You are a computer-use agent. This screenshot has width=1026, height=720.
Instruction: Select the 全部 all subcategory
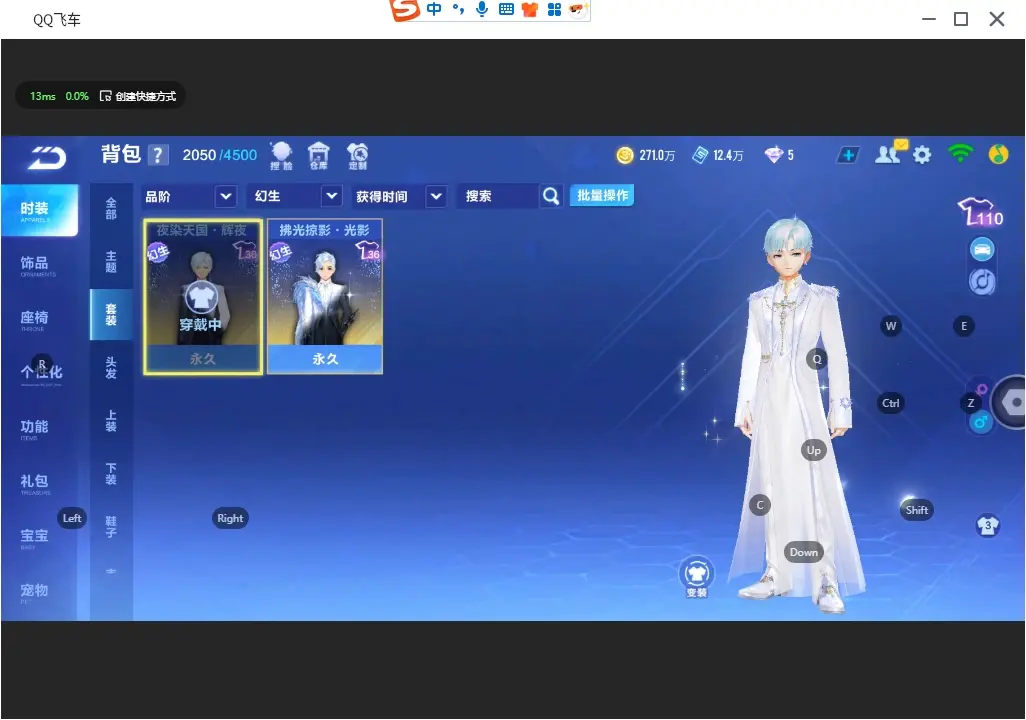pyautogui.click(x=111, y=208)
